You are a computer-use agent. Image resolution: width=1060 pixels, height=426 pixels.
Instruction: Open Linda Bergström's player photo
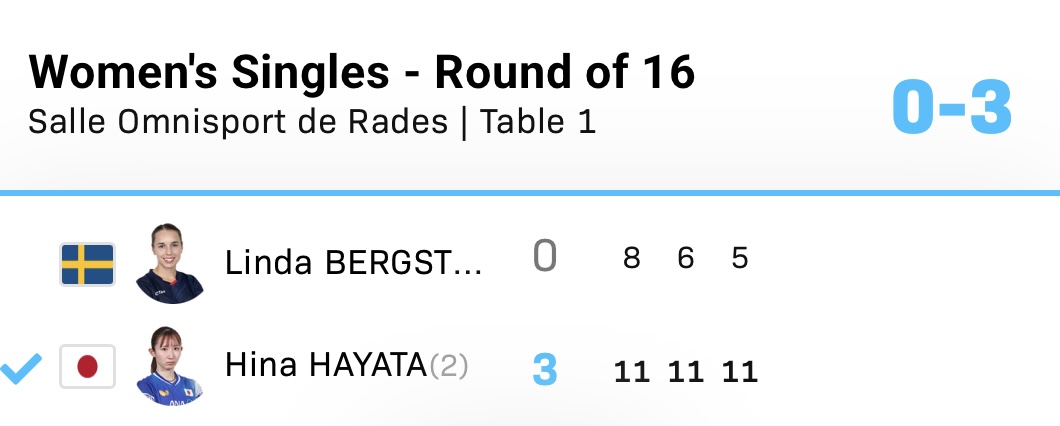coord(170,263)
